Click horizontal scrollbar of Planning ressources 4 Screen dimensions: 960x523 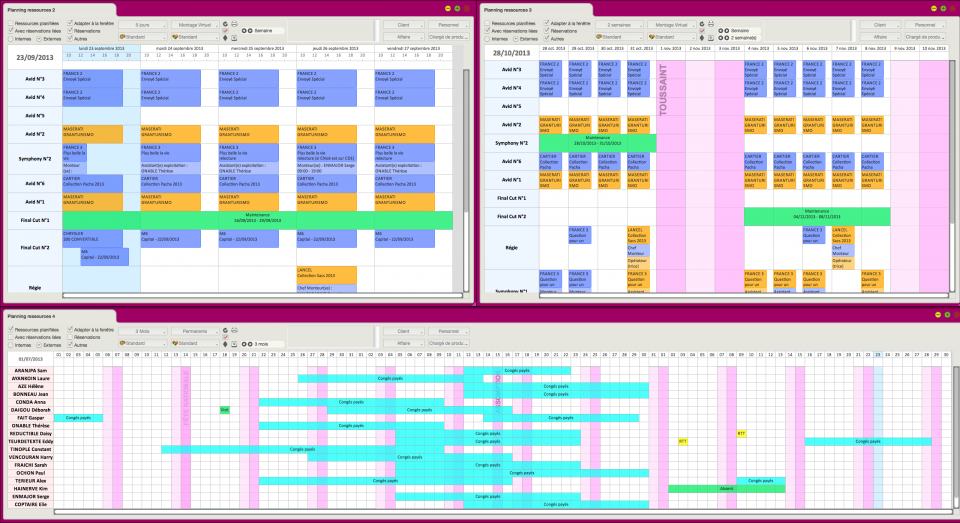coord(502,512)
